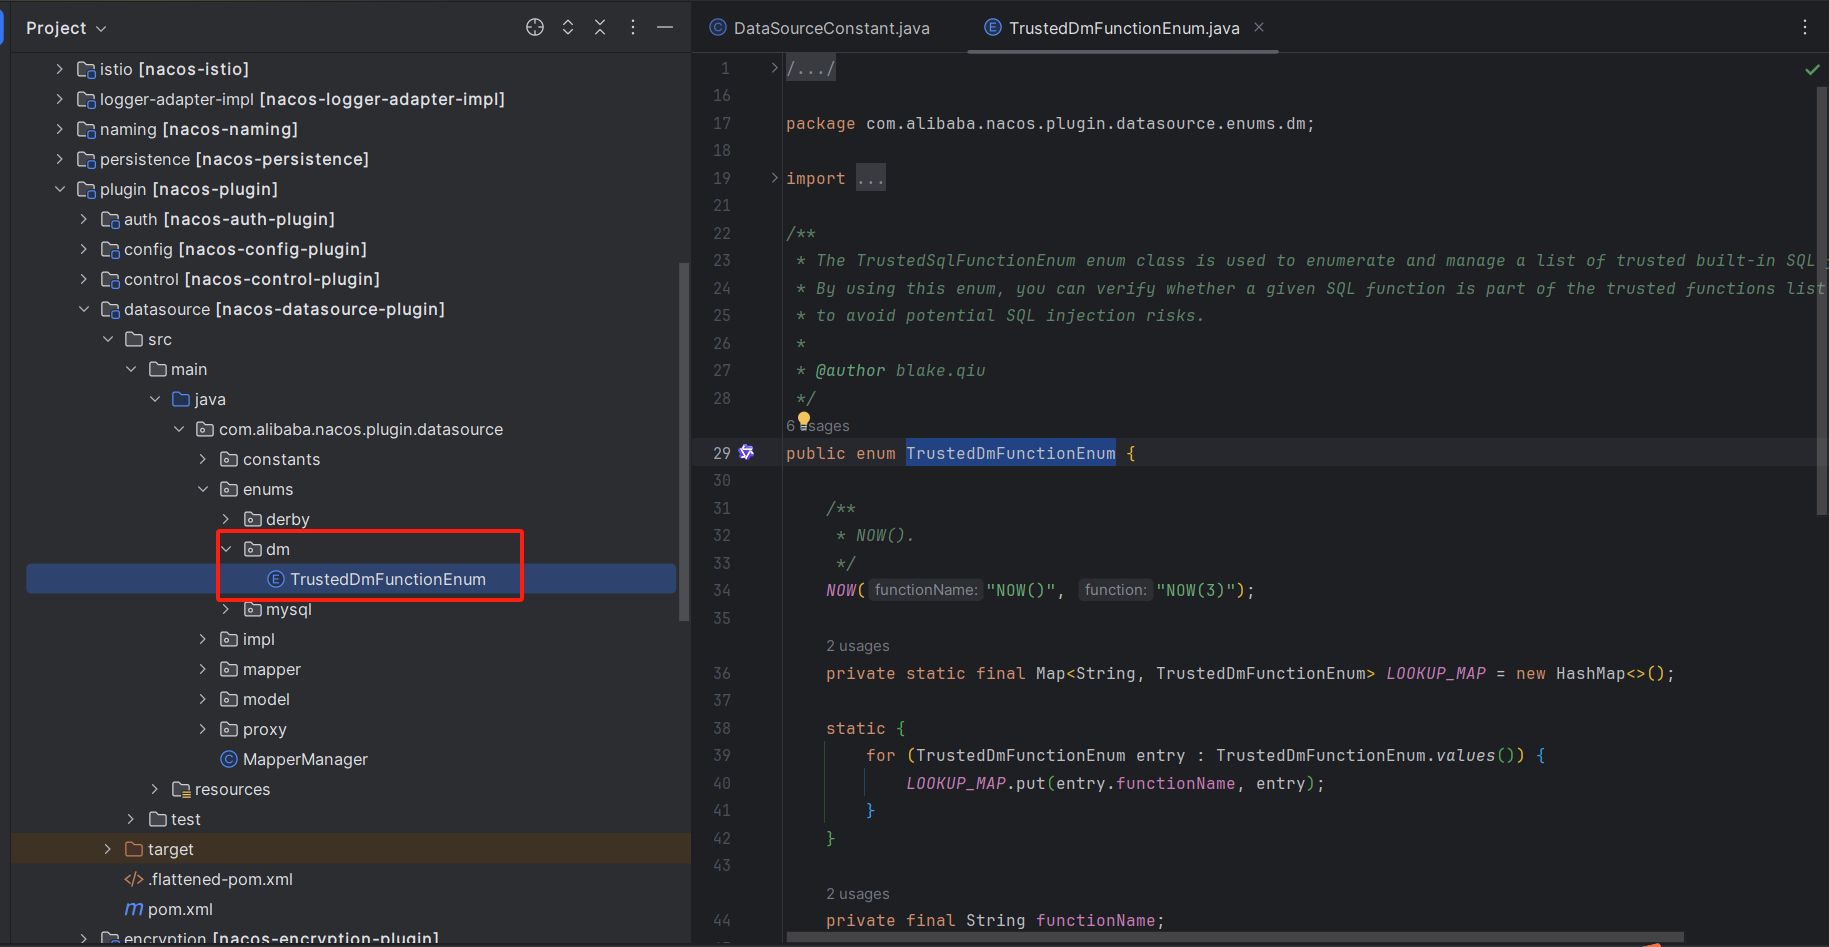Select the target folder
1829x947 pixels.
pyautogui.click(x=159, y=849)
